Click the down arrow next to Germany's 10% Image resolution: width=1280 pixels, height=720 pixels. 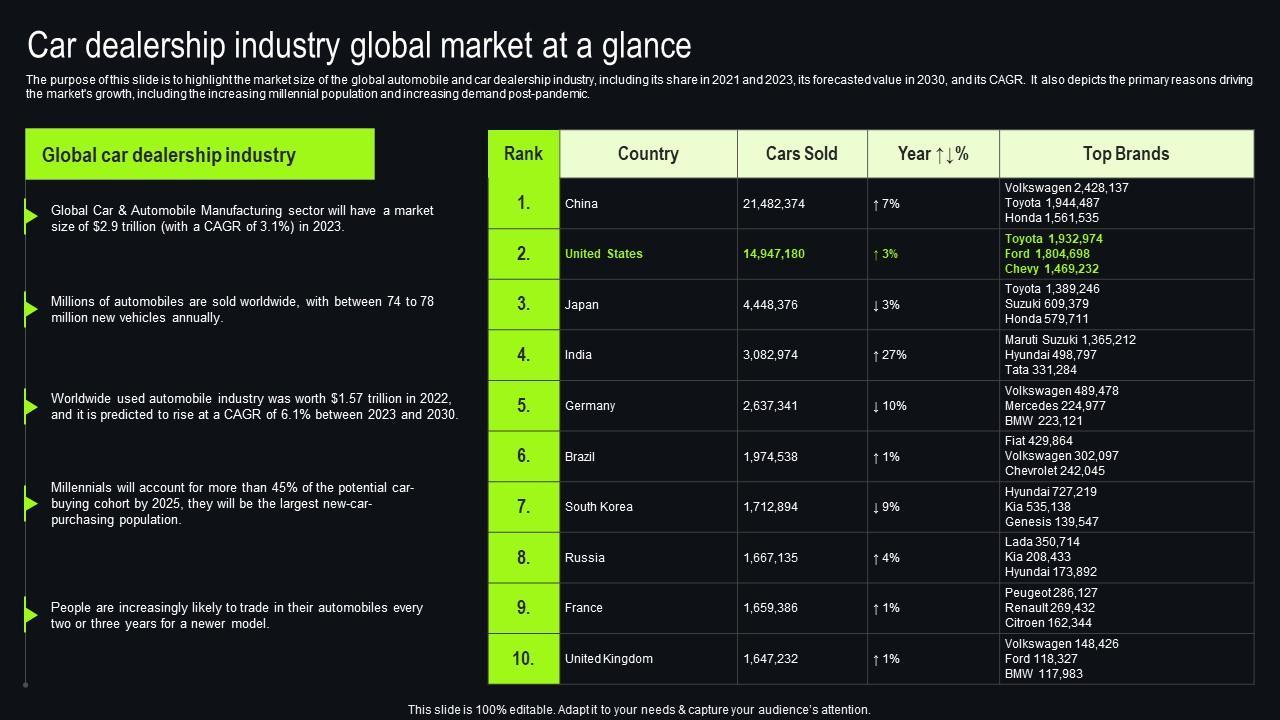pyautogui.click(x=876, y=406)
